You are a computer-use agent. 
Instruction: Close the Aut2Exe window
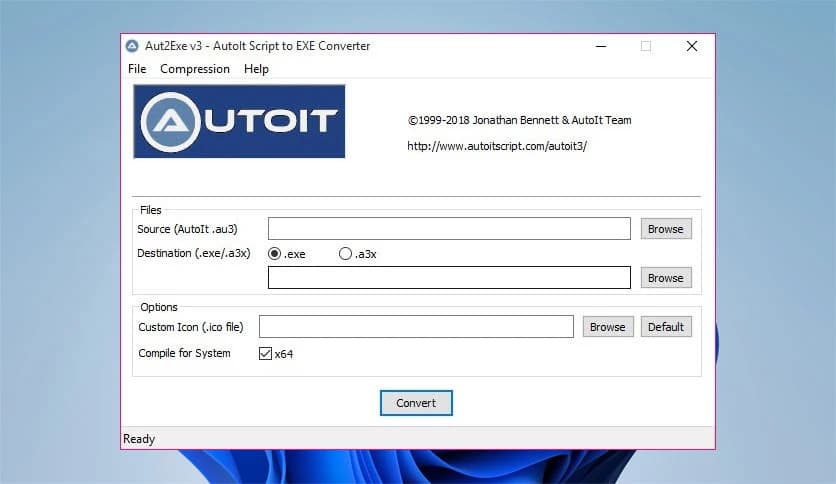[x=692, y=46]
